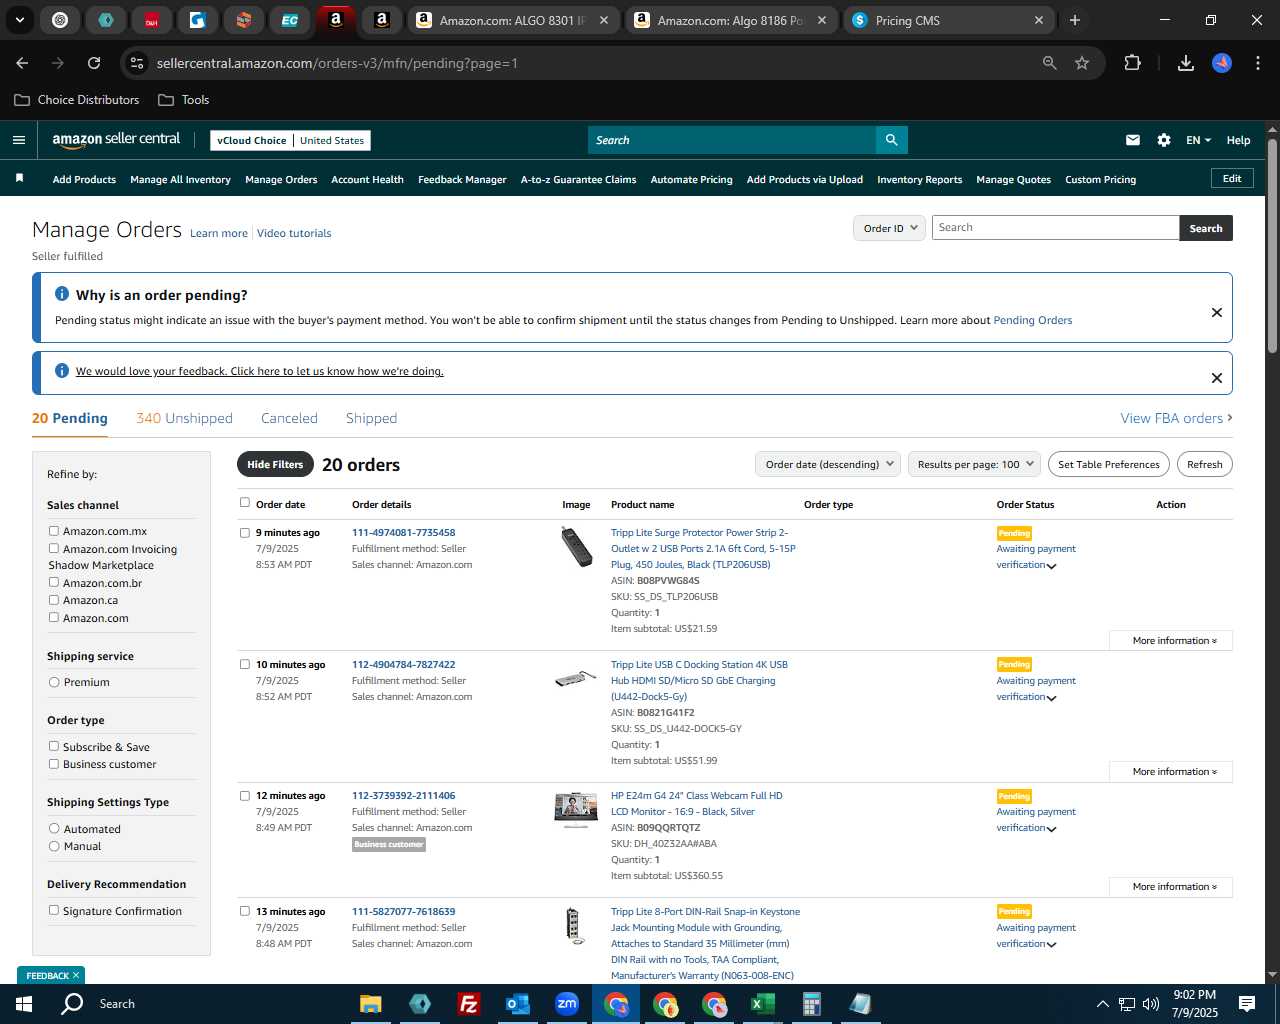Select order 111-4974081-7735458 checkbox

pyautogui.click(x=245, y=533)
